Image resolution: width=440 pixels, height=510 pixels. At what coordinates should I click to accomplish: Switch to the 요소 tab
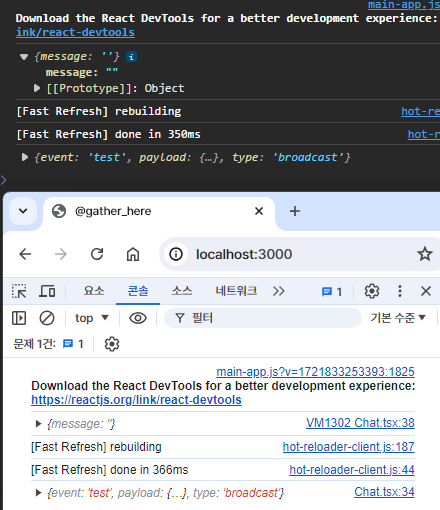point(94,291)
